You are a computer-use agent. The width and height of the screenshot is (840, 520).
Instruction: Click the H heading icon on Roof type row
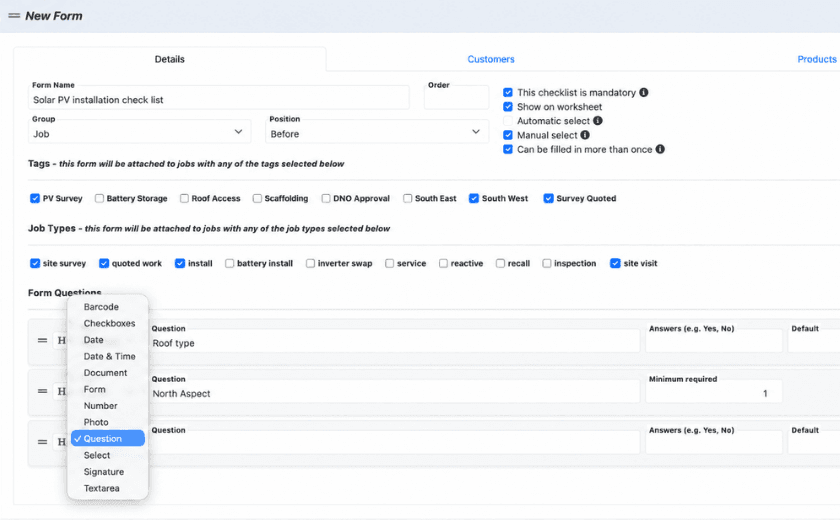(62, 340)
